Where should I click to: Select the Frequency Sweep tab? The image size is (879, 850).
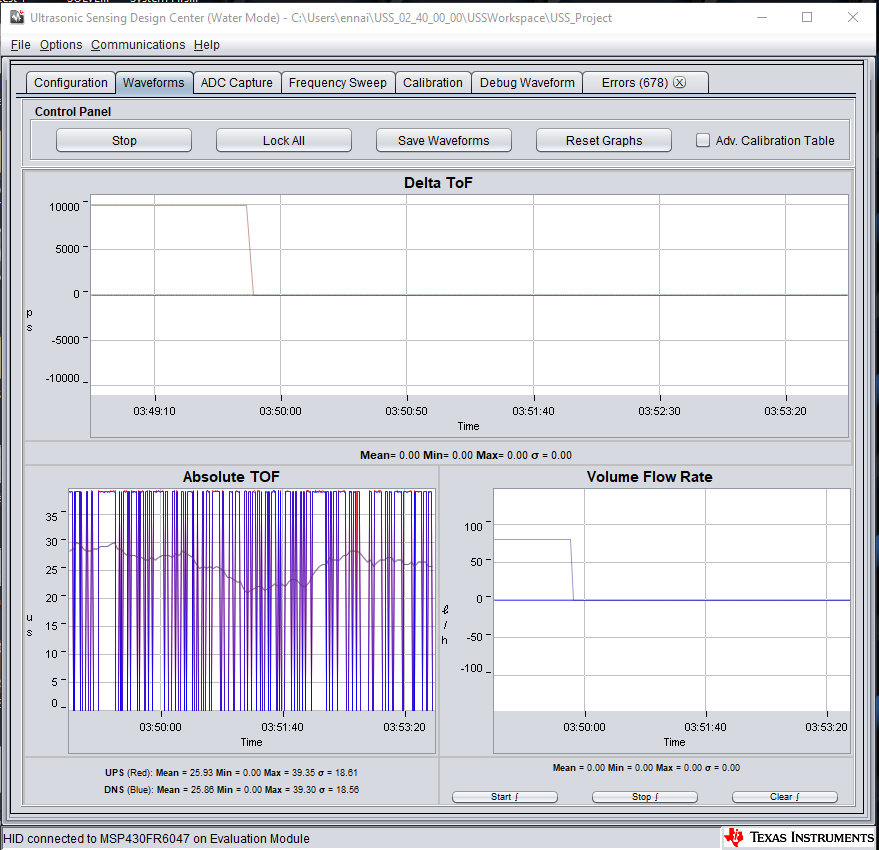pyautogui.click(x=337, y=82)
